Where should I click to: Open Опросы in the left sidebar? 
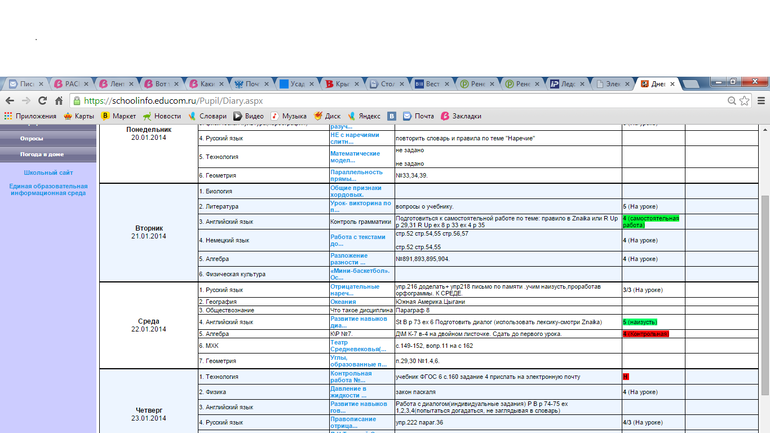pyautogui.click(x=48, y=139)
